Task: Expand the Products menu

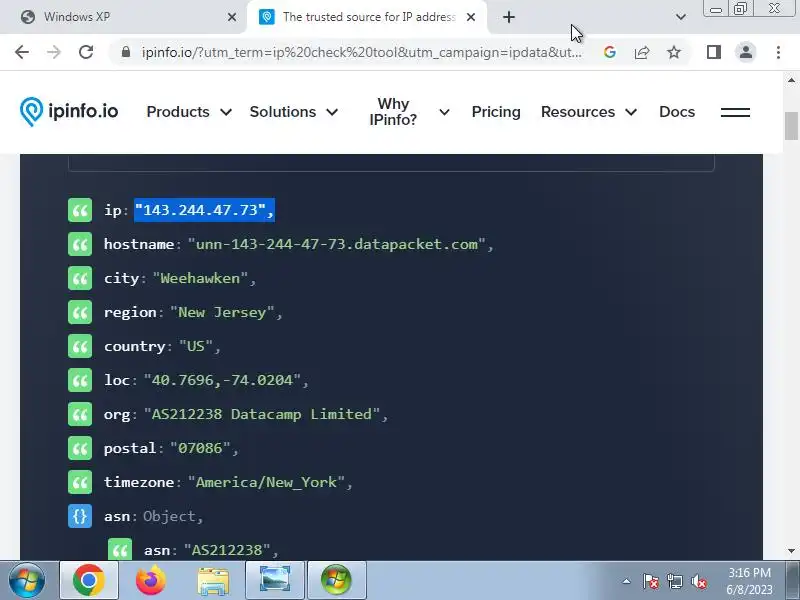Action: tap(189, 112)
